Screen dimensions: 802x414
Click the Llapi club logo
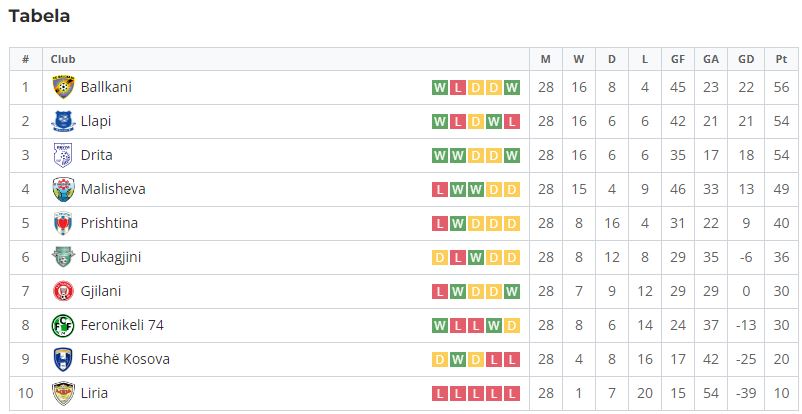pos(63,121)
